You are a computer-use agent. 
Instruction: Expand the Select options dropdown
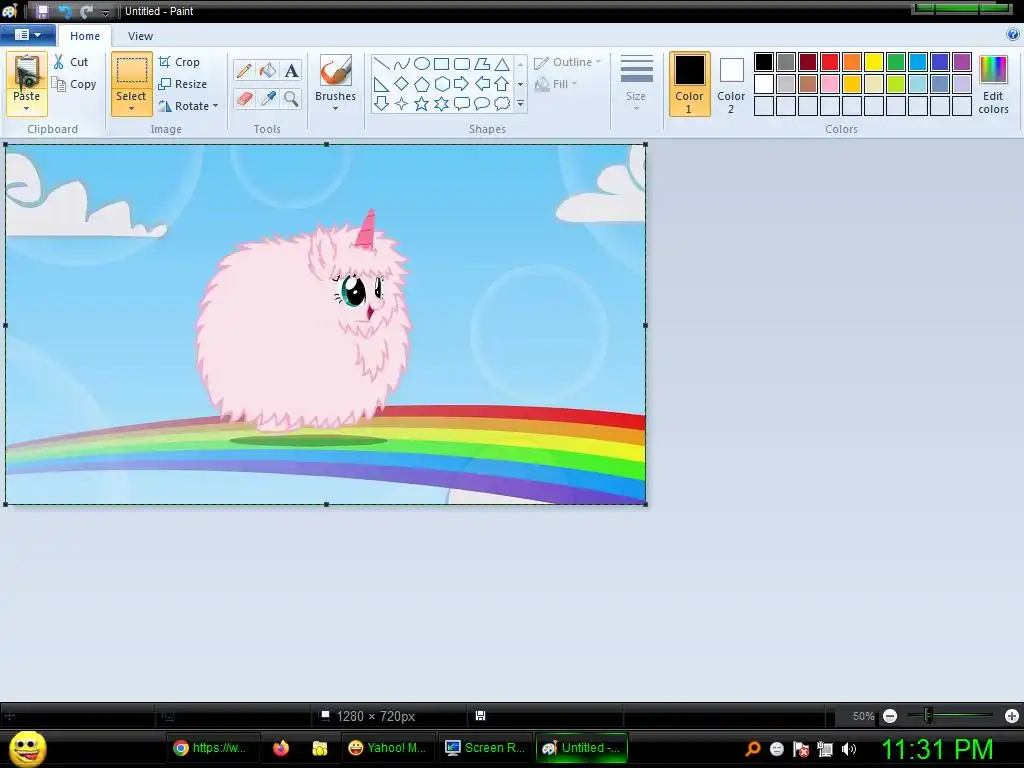click(131, 108)
